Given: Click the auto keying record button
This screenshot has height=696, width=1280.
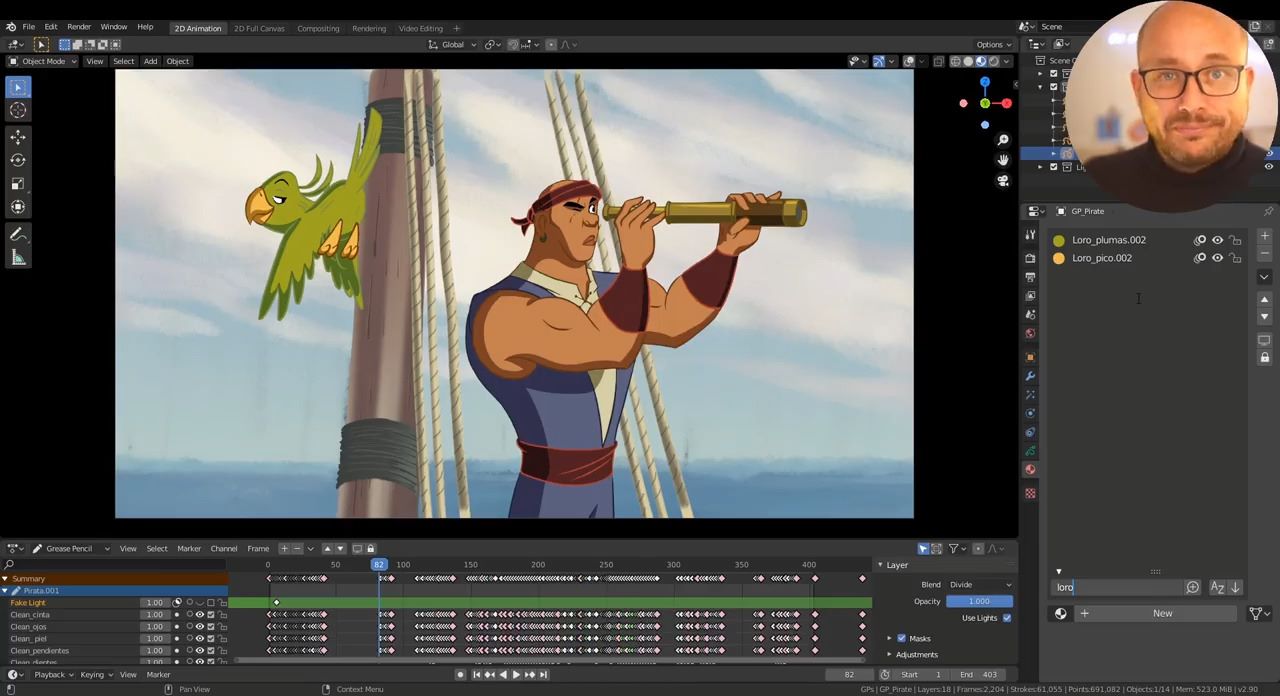Looking at the screenshot, I should coord(460,675).
